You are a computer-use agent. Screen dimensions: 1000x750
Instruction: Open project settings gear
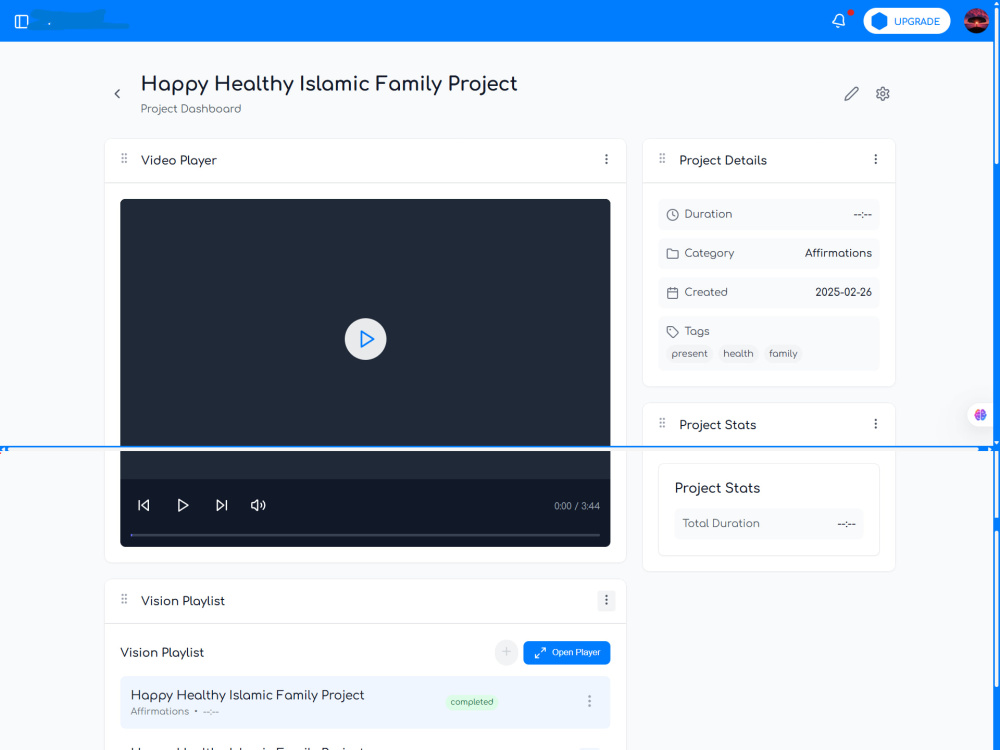[883, 94]
